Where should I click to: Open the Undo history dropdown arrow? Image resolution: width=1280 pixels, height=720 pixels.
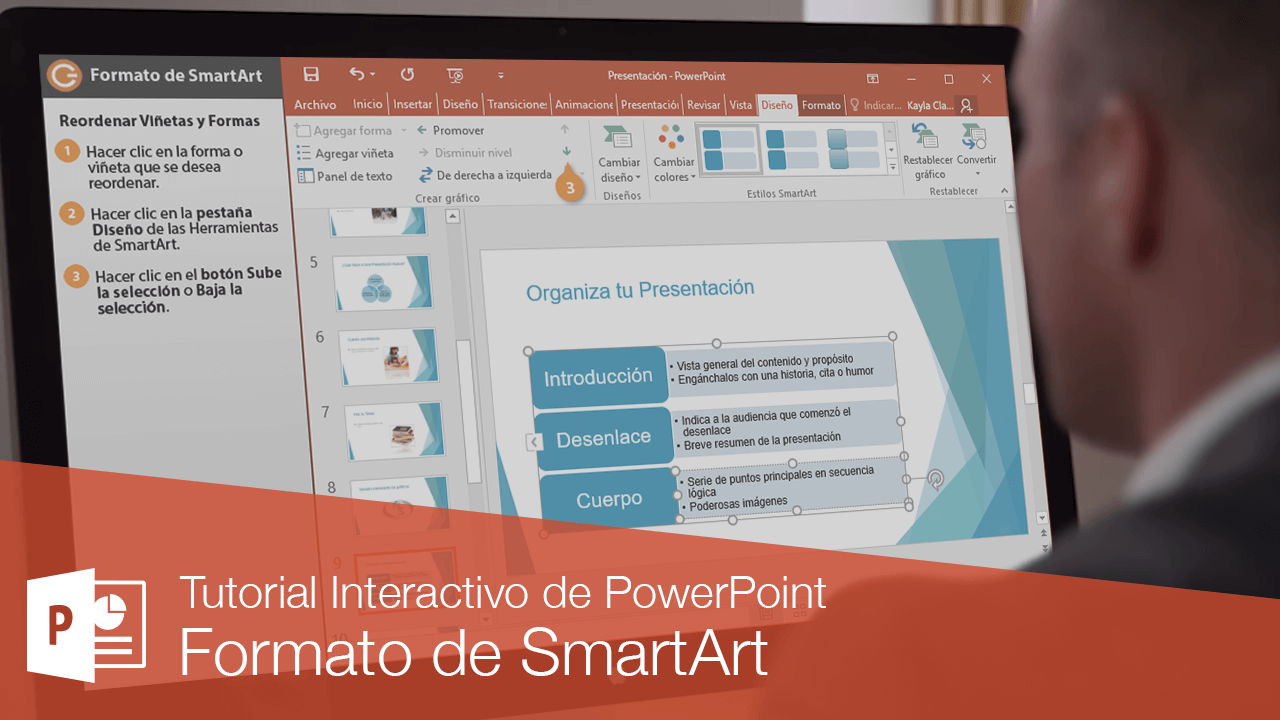(x=373, y=75)
